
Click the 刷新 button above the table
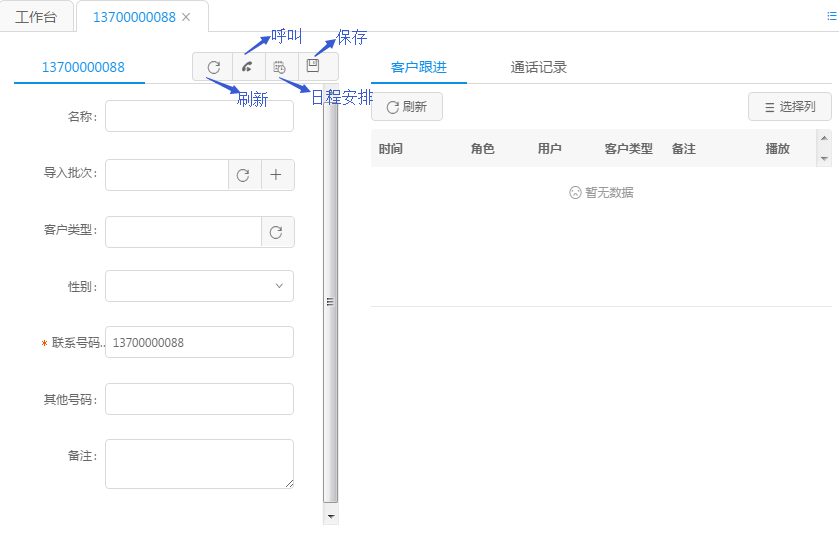tap(406, 107)
